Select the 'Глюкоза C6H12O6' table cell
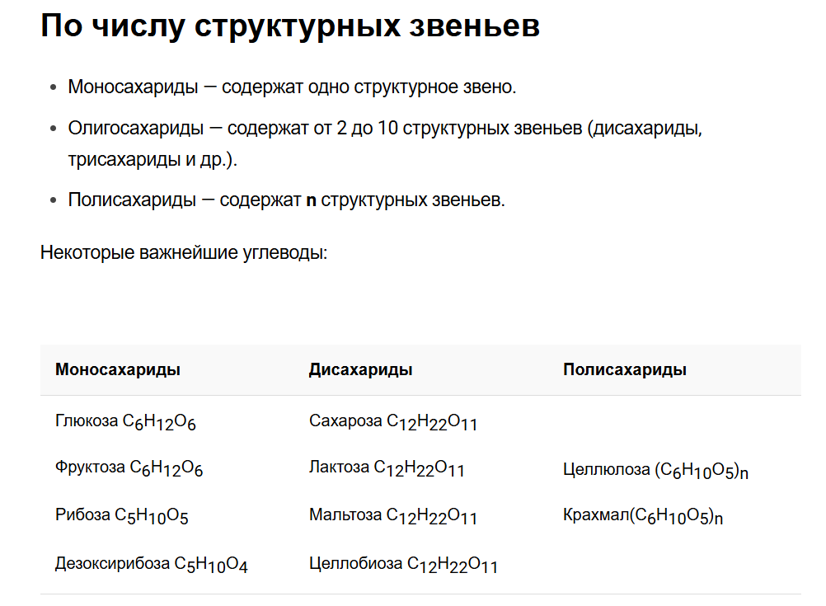This screenshot has width=826, height=606. 125,422
